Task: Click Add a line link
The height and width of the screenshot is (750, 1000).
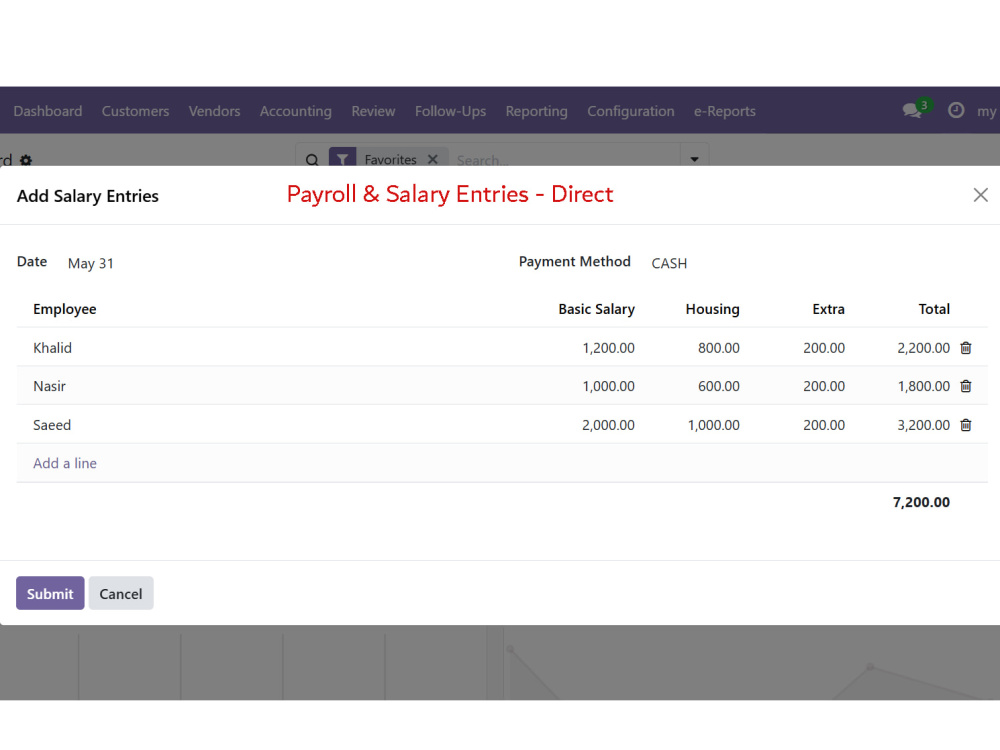Action: (x=65, y=463)
